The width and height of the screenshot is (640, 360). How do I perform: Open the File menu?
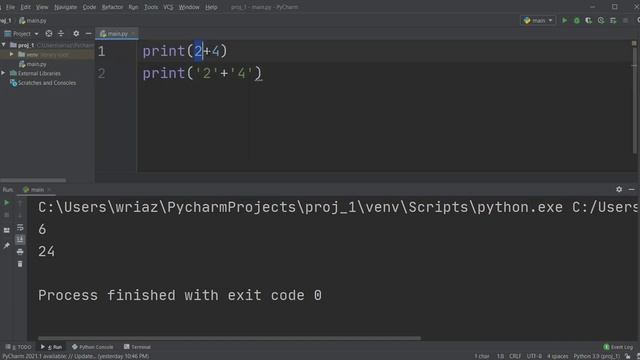coord(10,7)
